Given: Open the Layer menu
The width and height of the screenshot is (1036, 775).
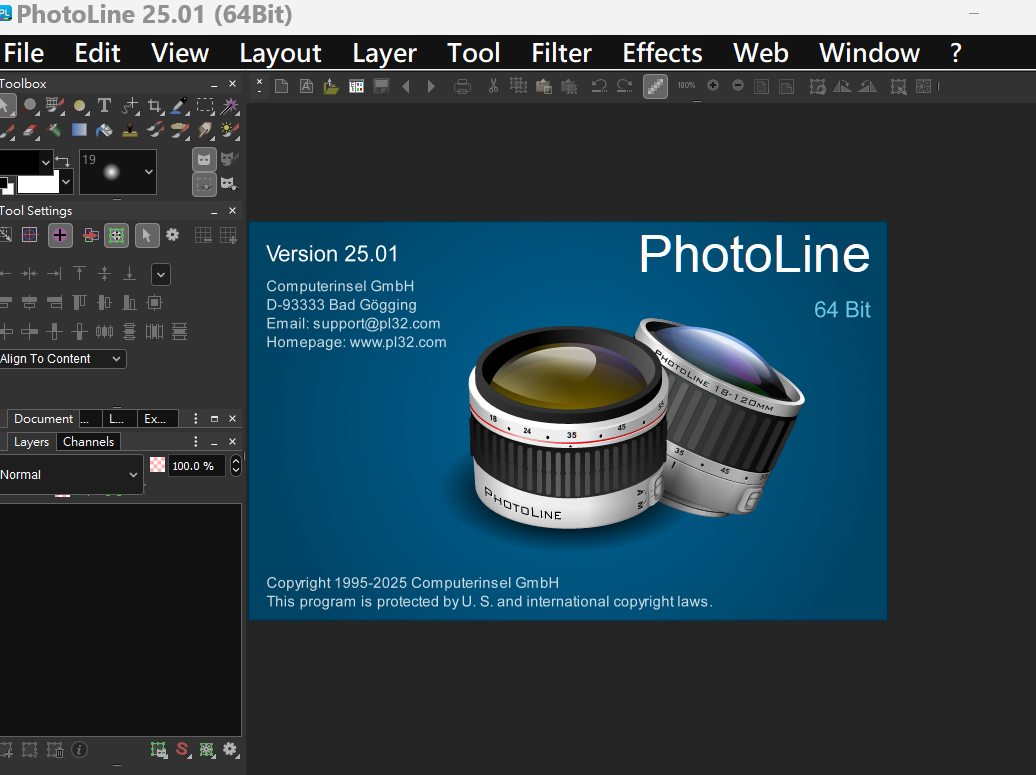Looking at the screenshot, I should click(x=385, y=53).
